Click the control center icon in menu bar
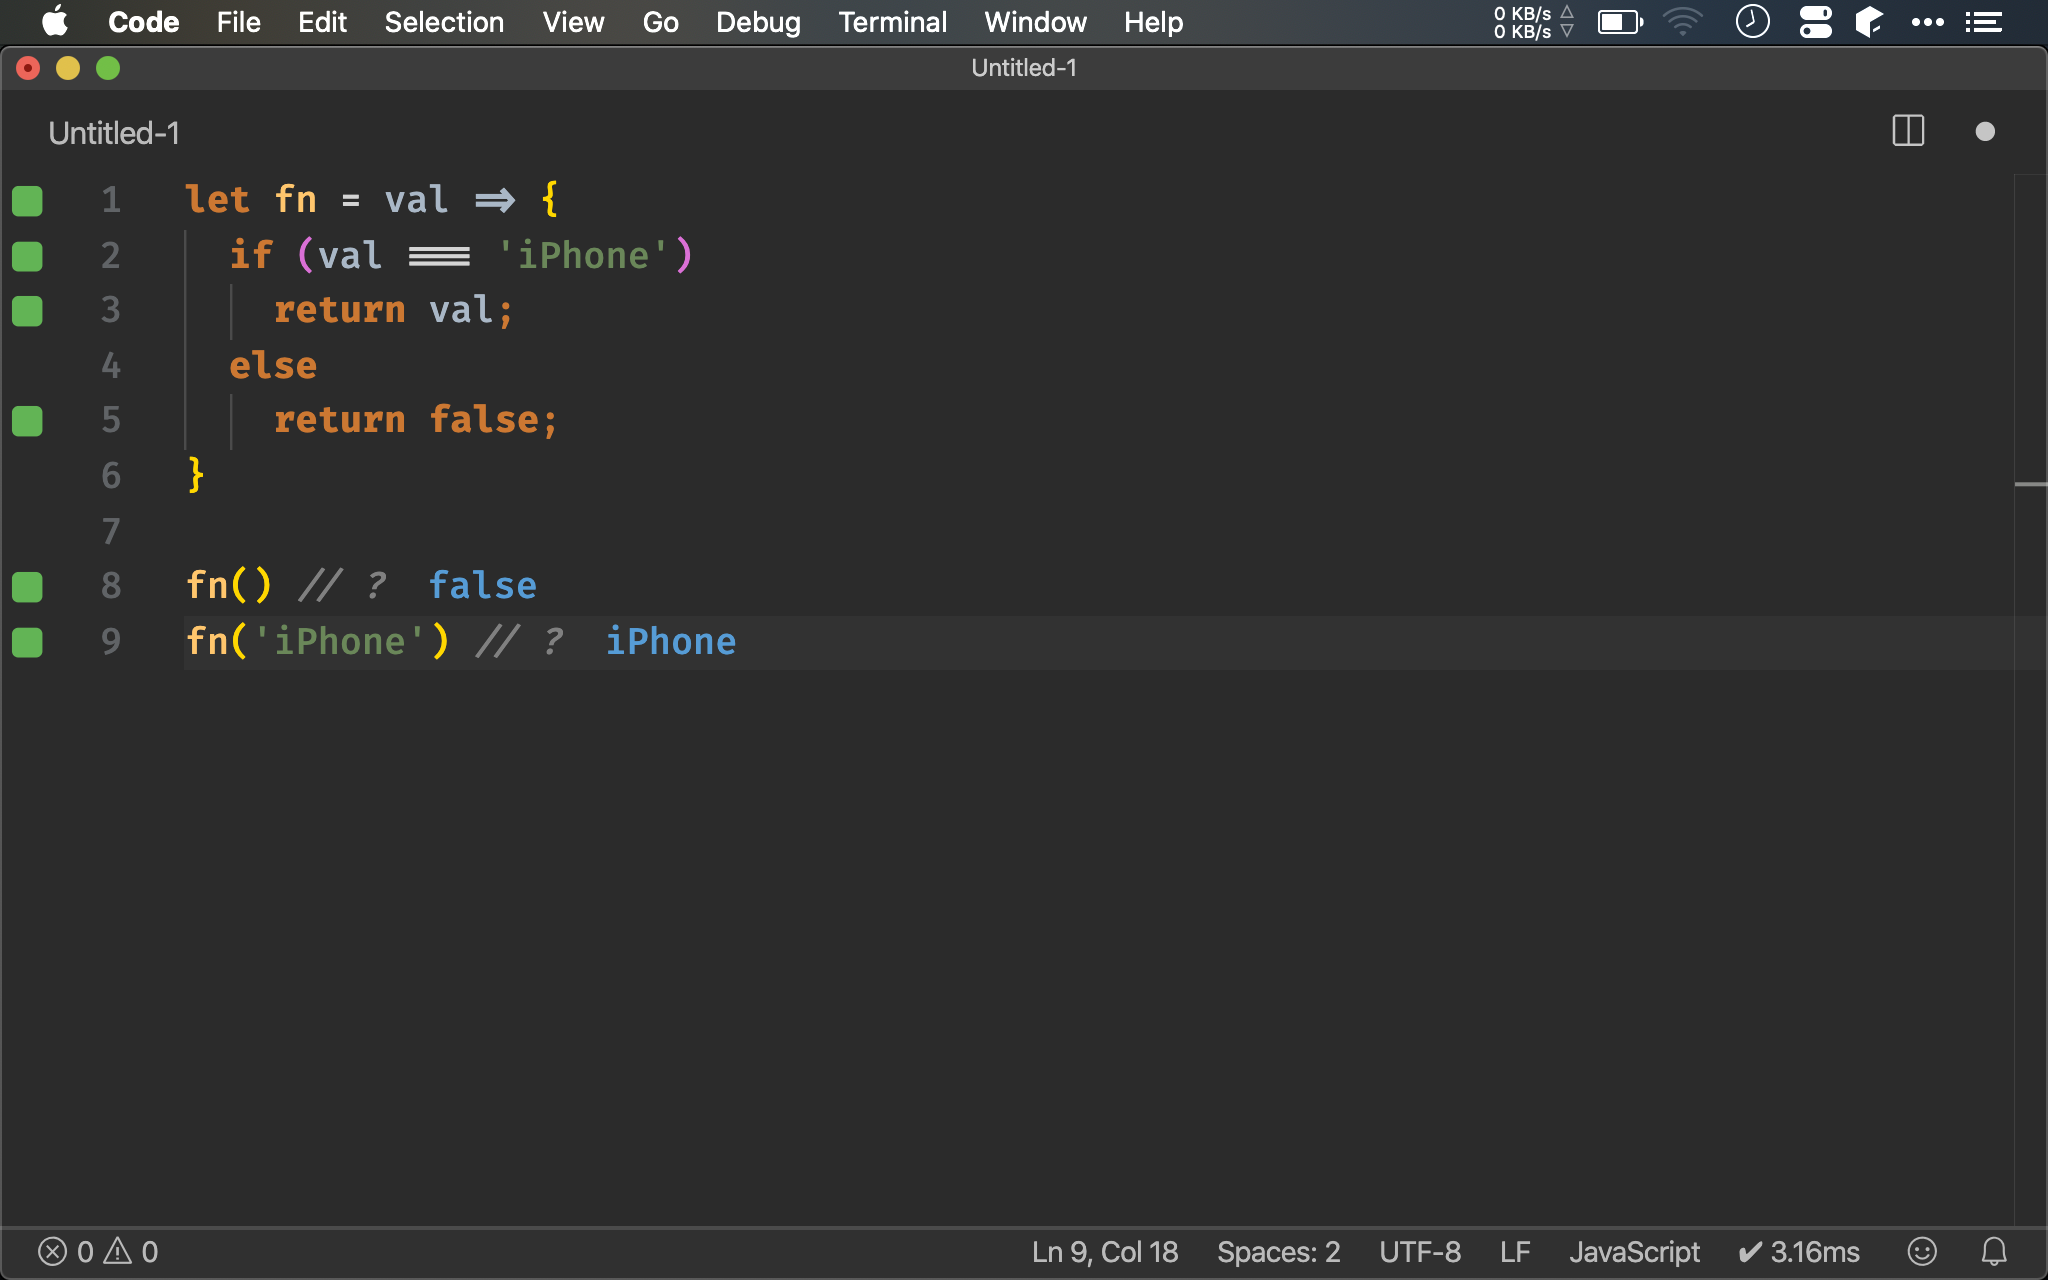 pos(1815,22)
